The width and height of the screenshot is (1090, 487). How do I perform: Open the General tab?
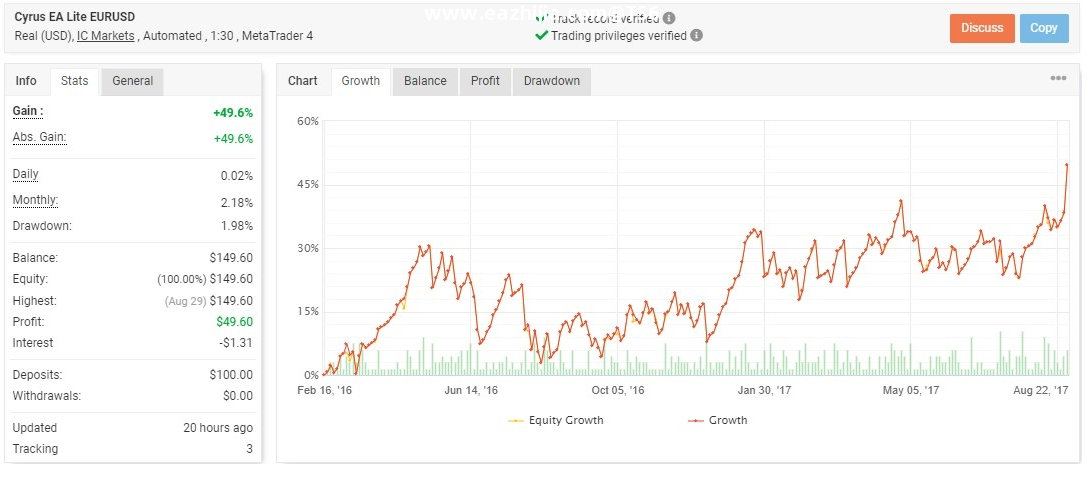coord(132,81)
